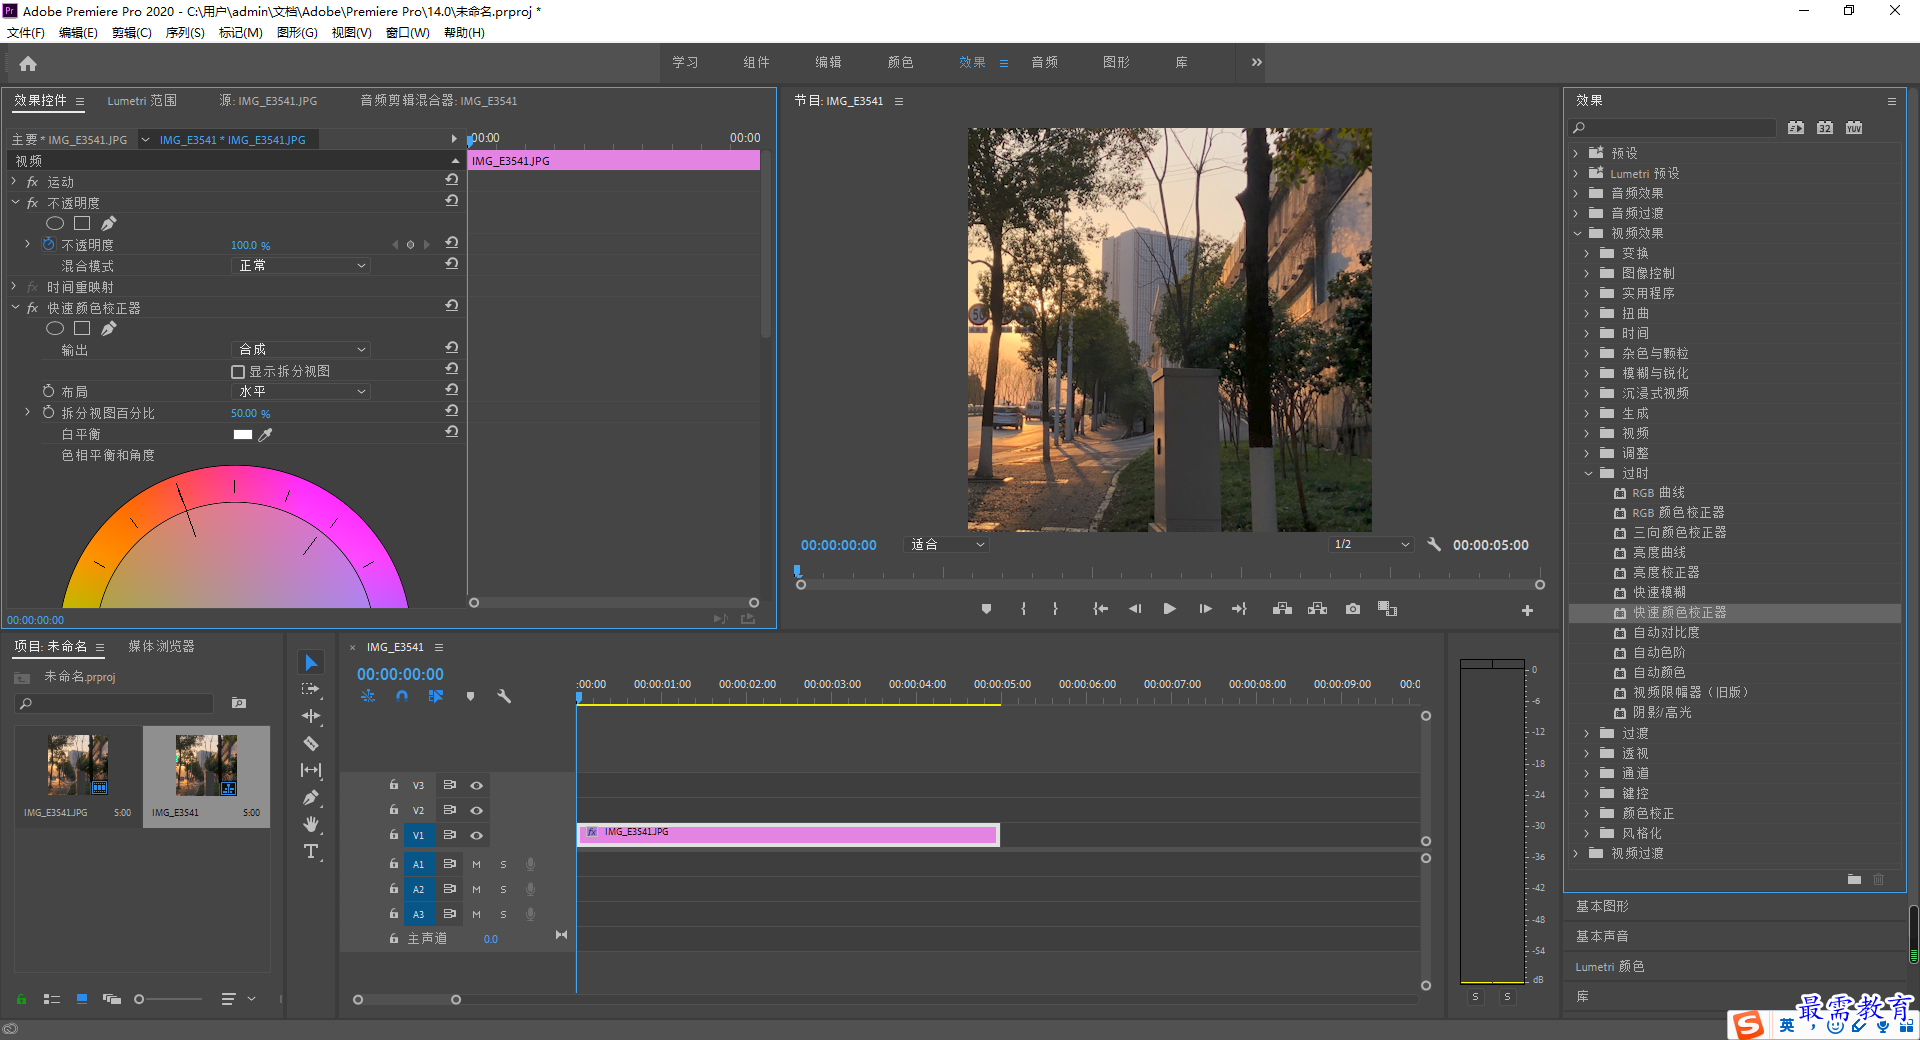Screen dimensions: 1920x1040
Task: Lock the V1 track
Action: pos(394,834)
